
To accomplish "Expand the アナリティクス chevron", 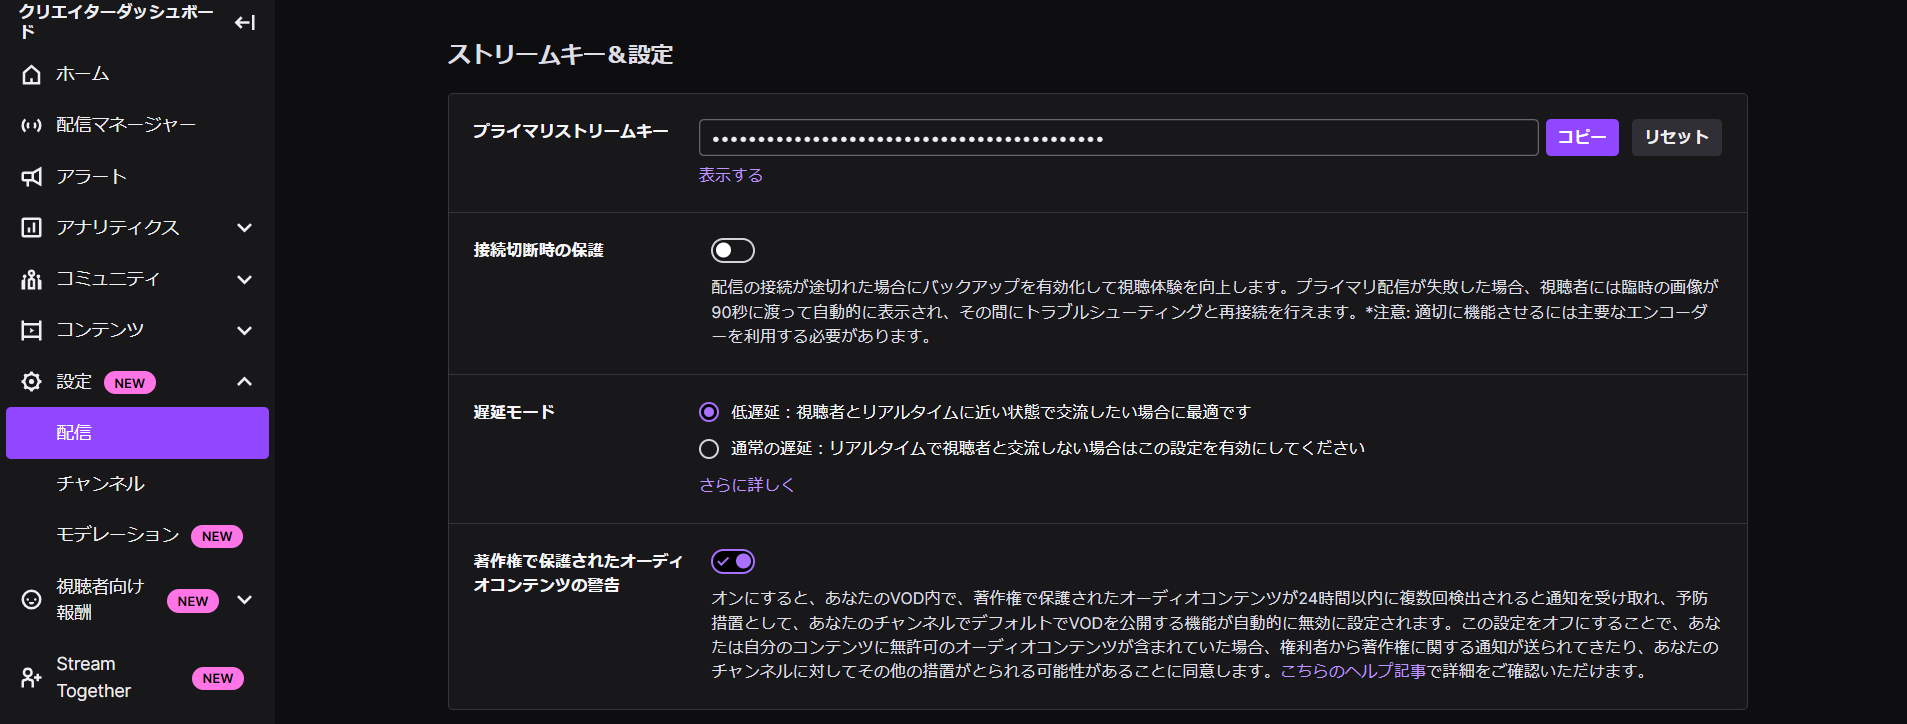I will tap(245, 228).
